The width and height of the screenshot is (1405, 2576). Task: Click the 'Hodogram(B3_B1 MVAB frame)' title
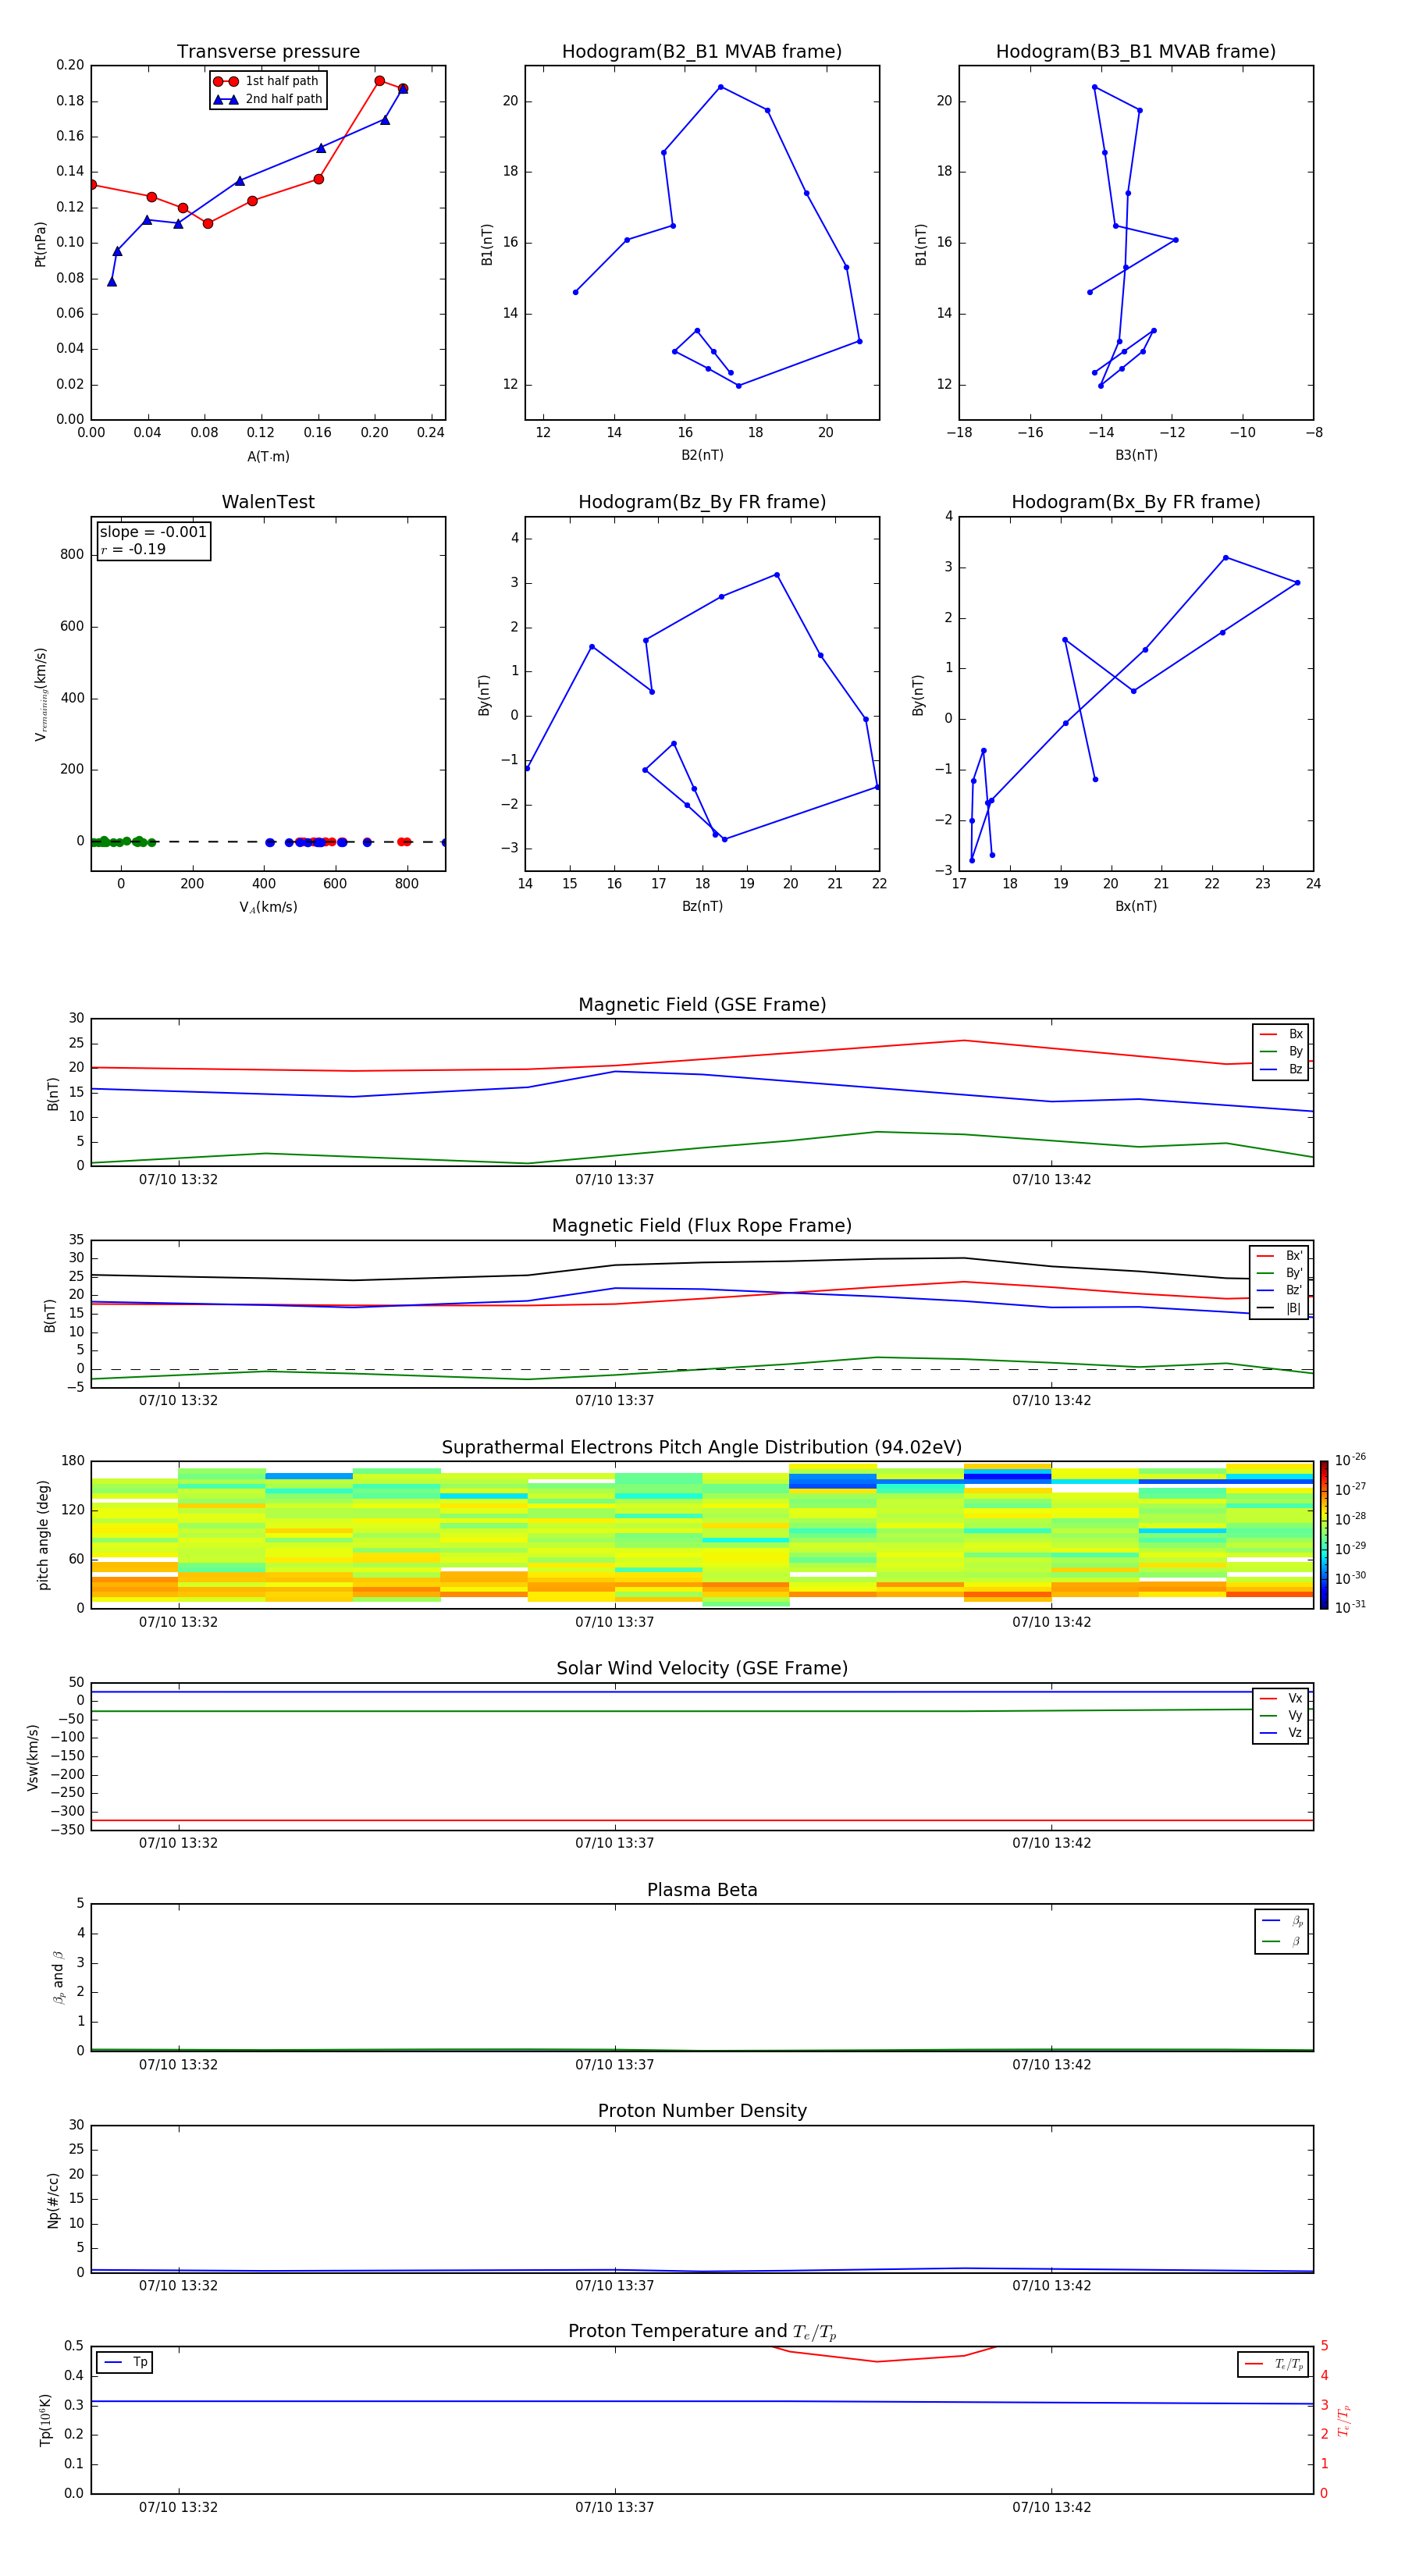pos(1136,51)
